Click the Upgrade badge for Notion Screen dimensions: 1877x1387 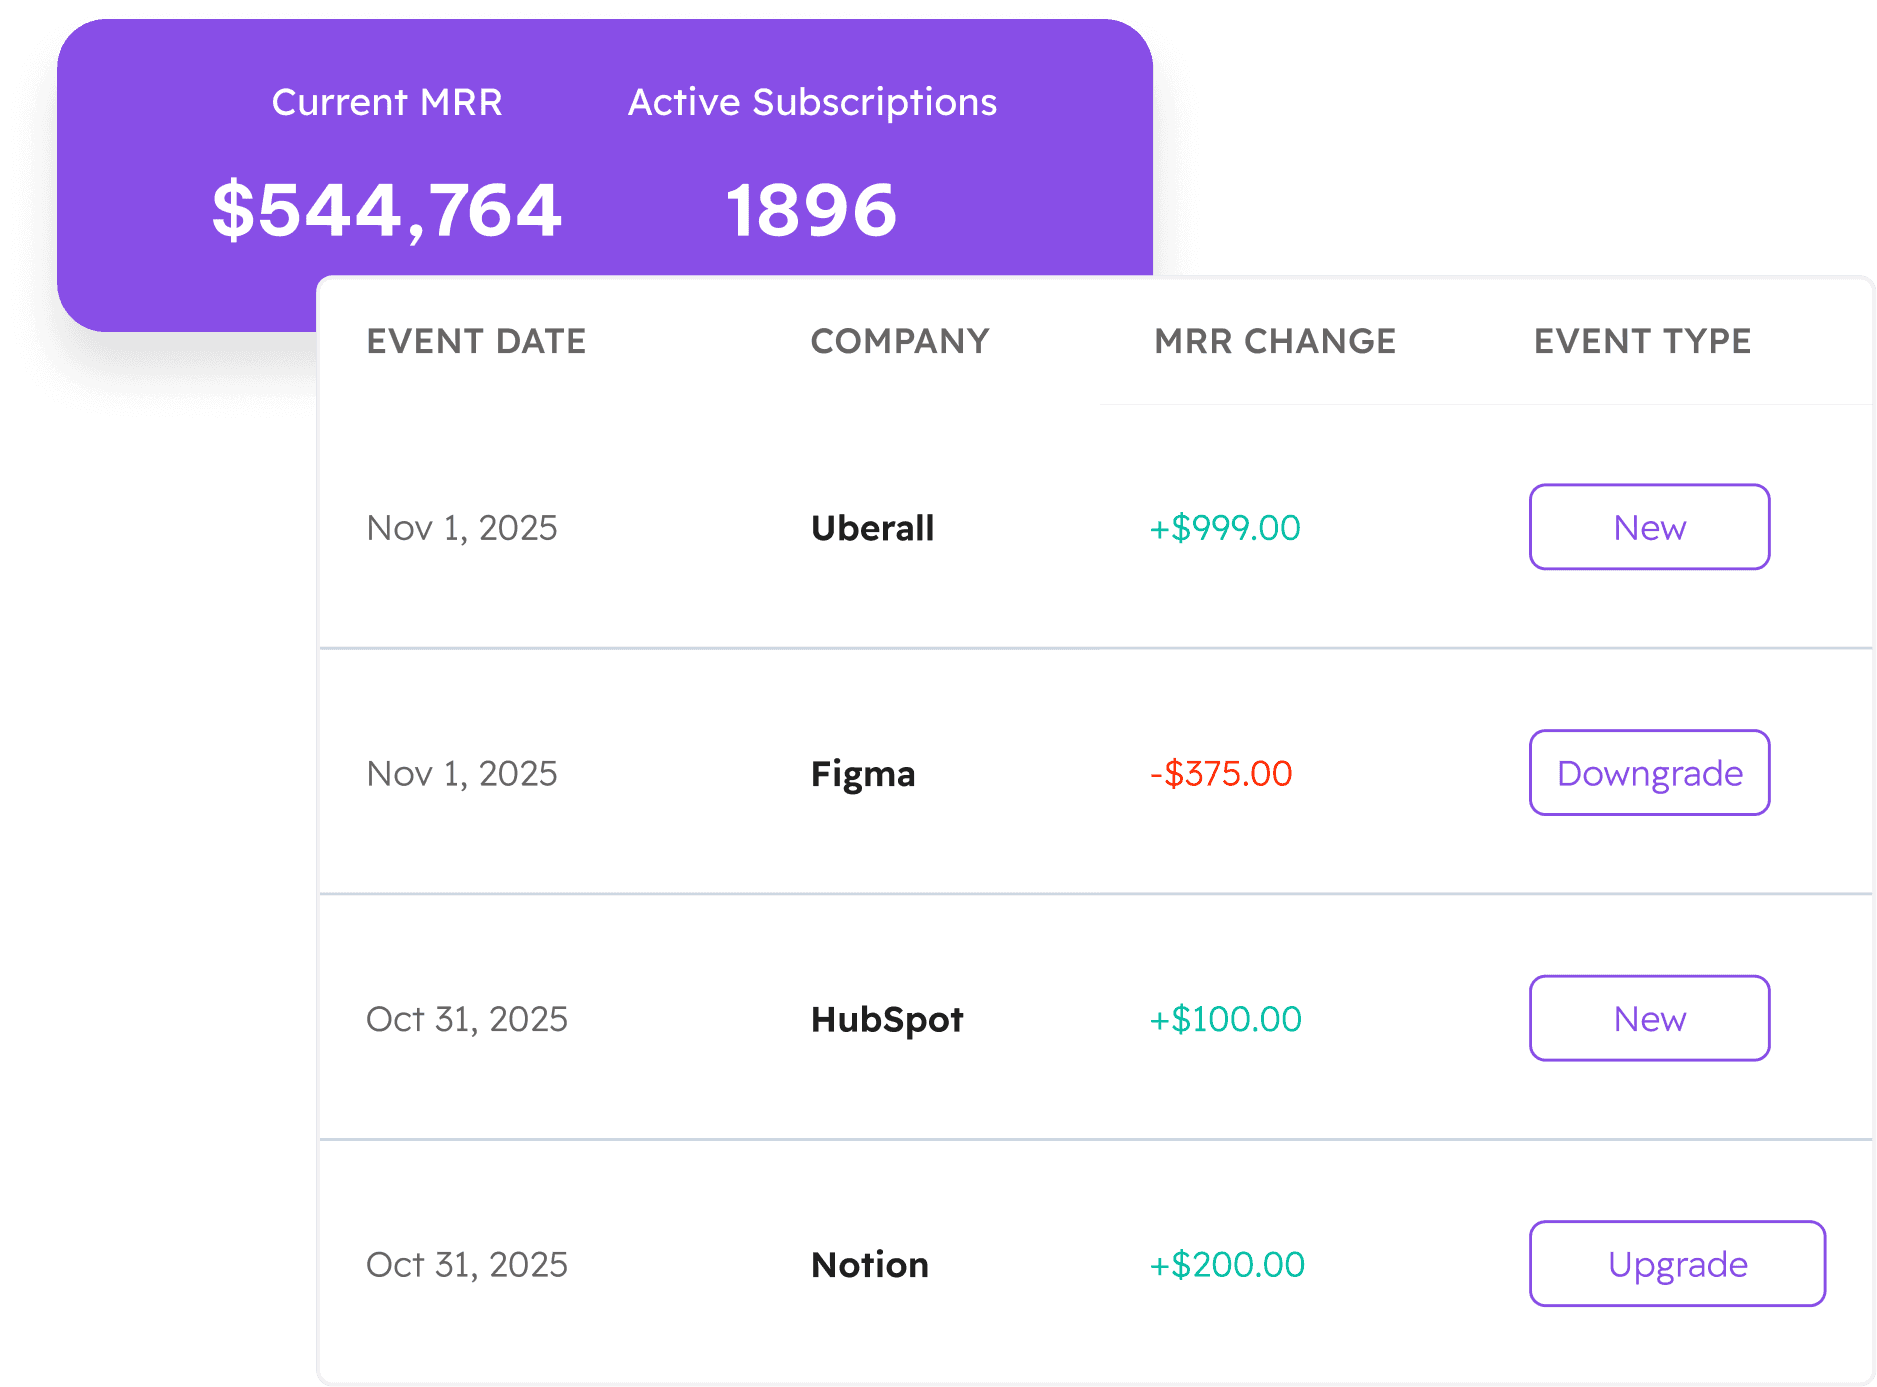coord(1677,1263)
